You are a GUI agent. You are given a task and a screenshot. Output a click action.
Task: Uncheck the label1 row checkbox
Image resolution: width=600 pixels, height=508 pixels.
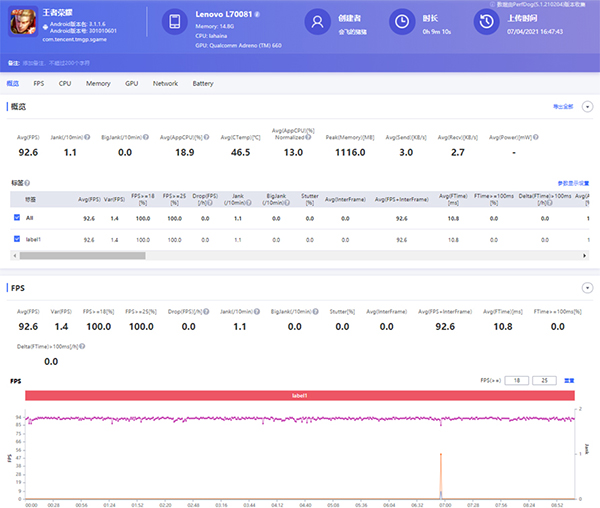[x=17, y=240]
